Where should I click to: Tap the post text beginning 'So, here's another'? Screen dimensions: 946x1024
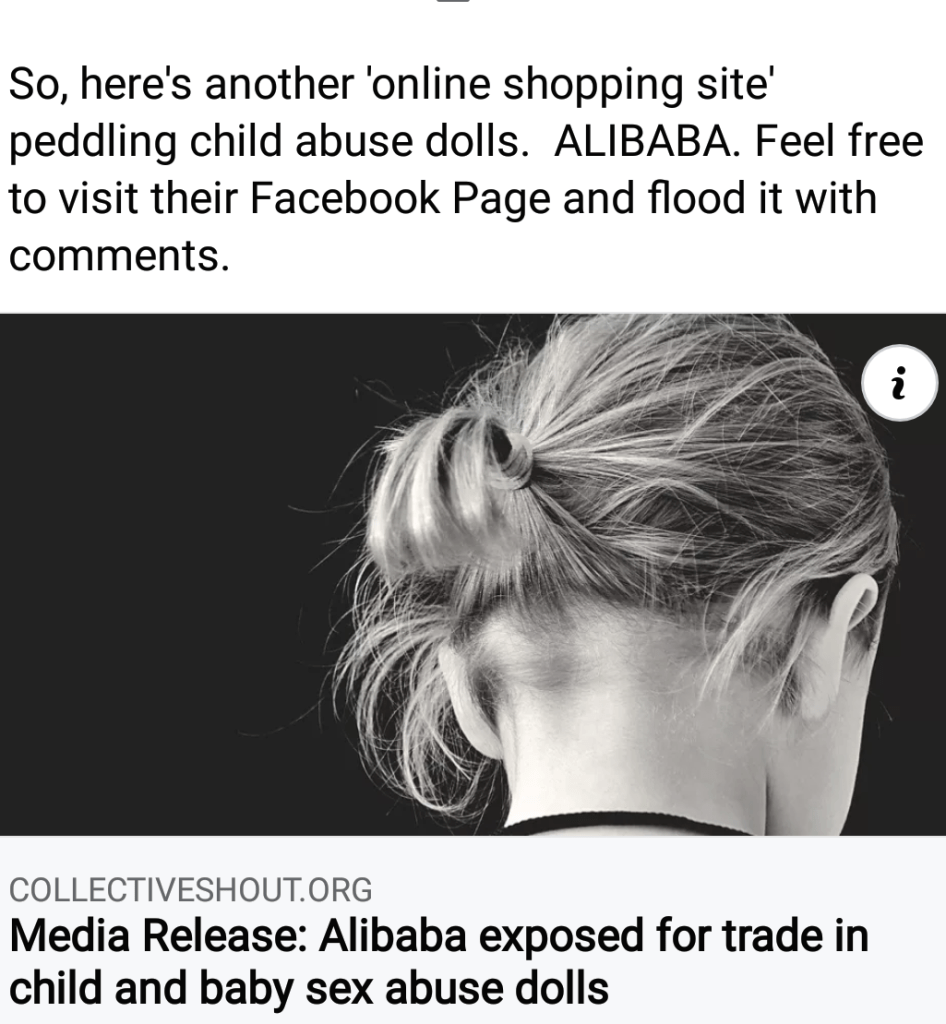coord(466,169)
